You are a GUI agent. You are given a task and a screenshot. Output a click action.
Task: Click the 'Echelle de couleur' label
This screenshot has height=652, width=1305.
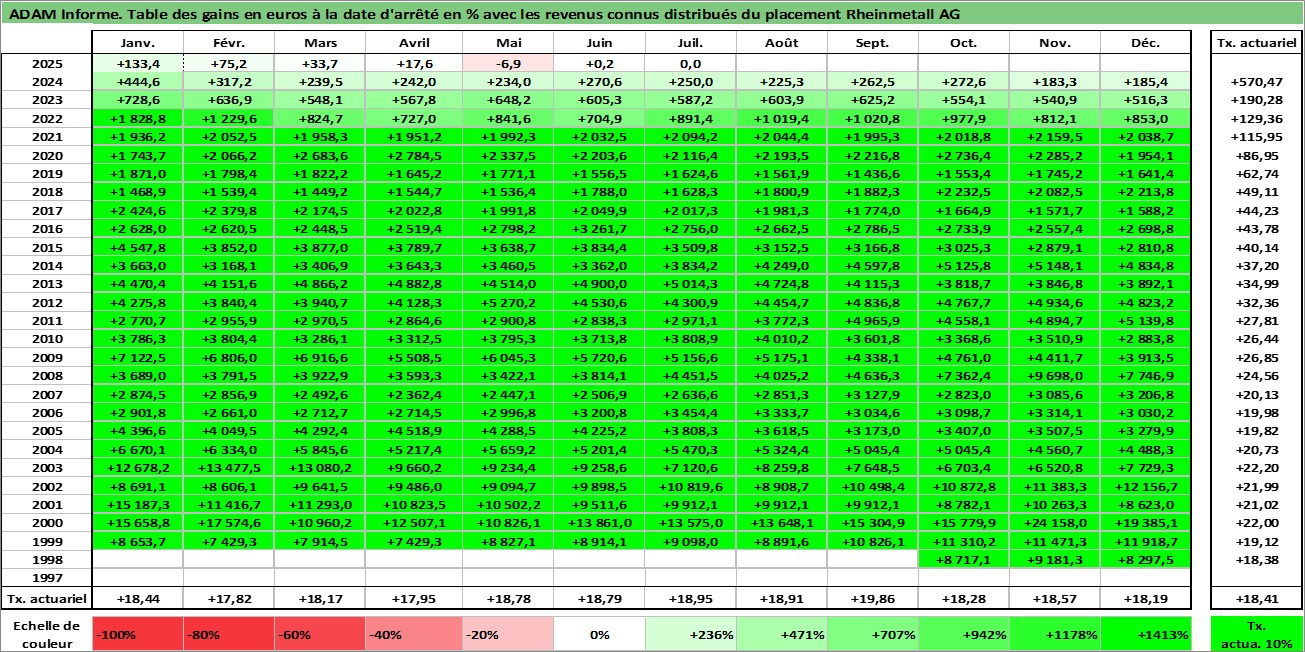click(x=45, y=633)
